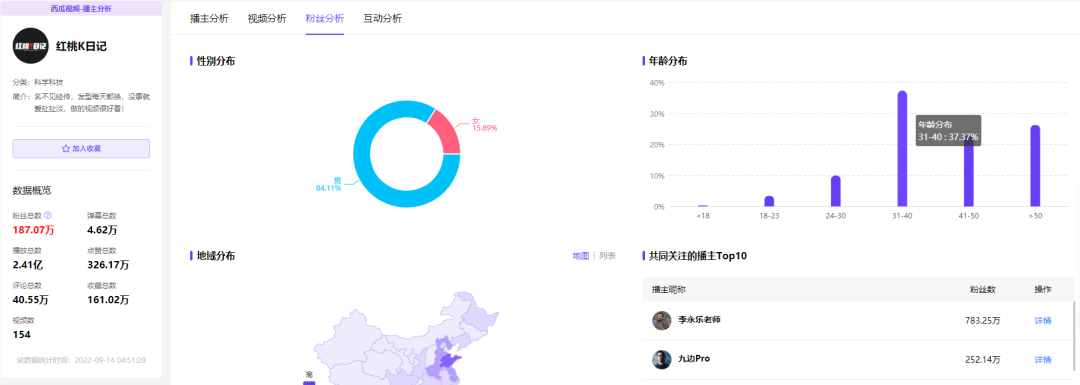Screen dimensions: 1080x385
Task: Click the 783.25万 follower count
Action: tap(983, 321)
